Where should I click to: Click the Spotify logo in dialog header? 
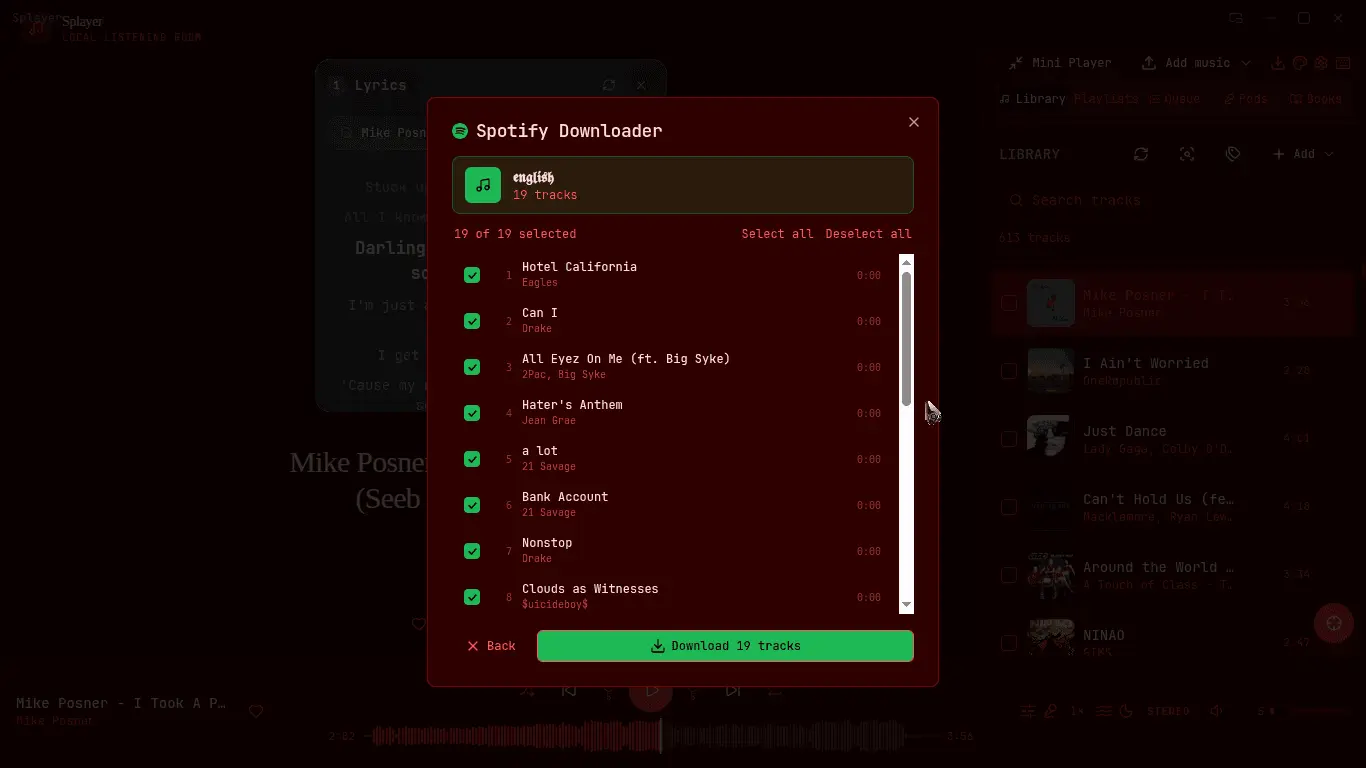point(460,131)
